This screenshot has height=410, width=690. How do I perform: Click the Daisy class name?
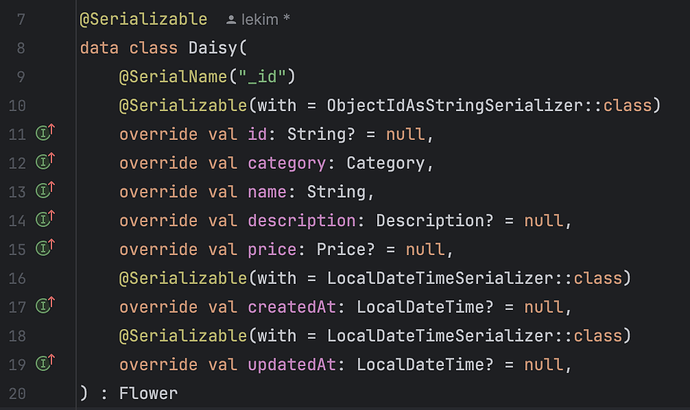pos(207,48)
